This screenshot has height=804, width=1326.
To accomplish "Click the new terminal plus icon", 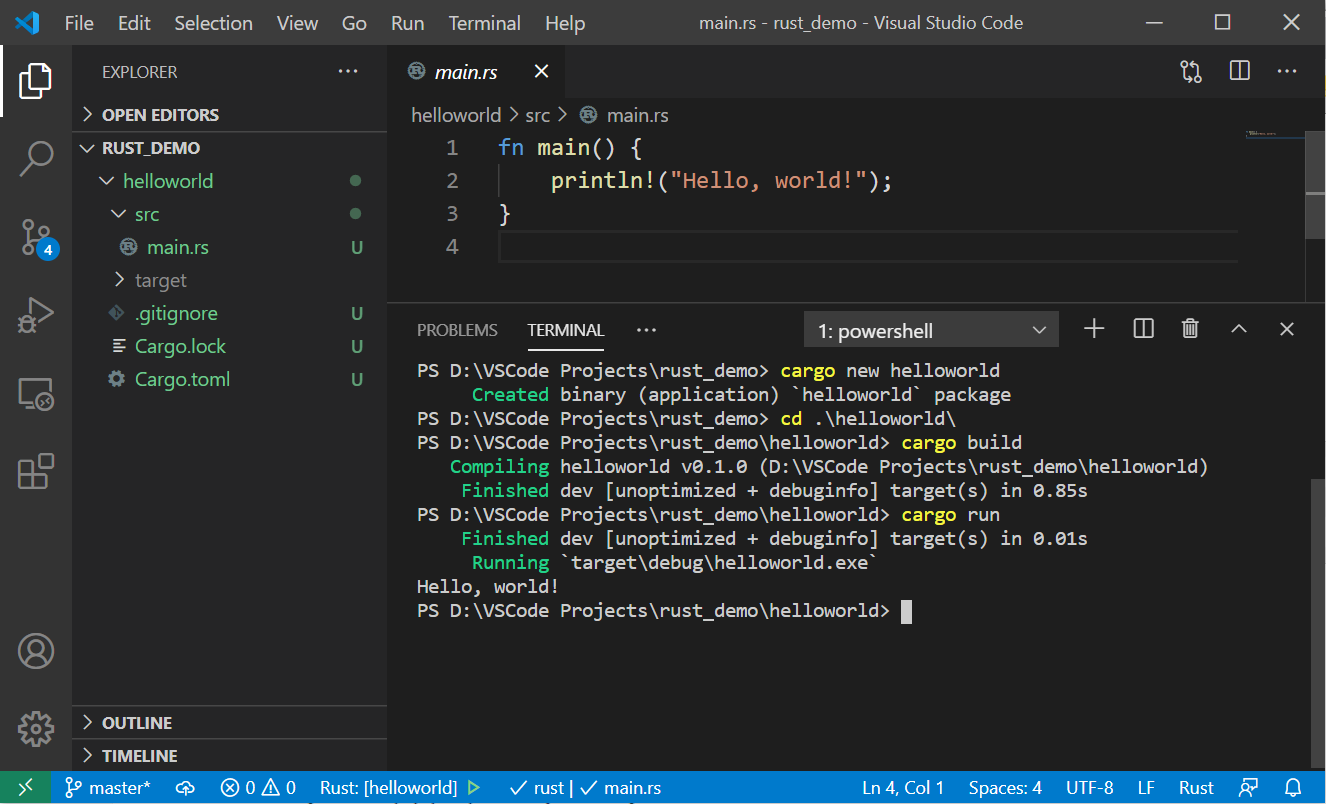I will pos(1094,329).
